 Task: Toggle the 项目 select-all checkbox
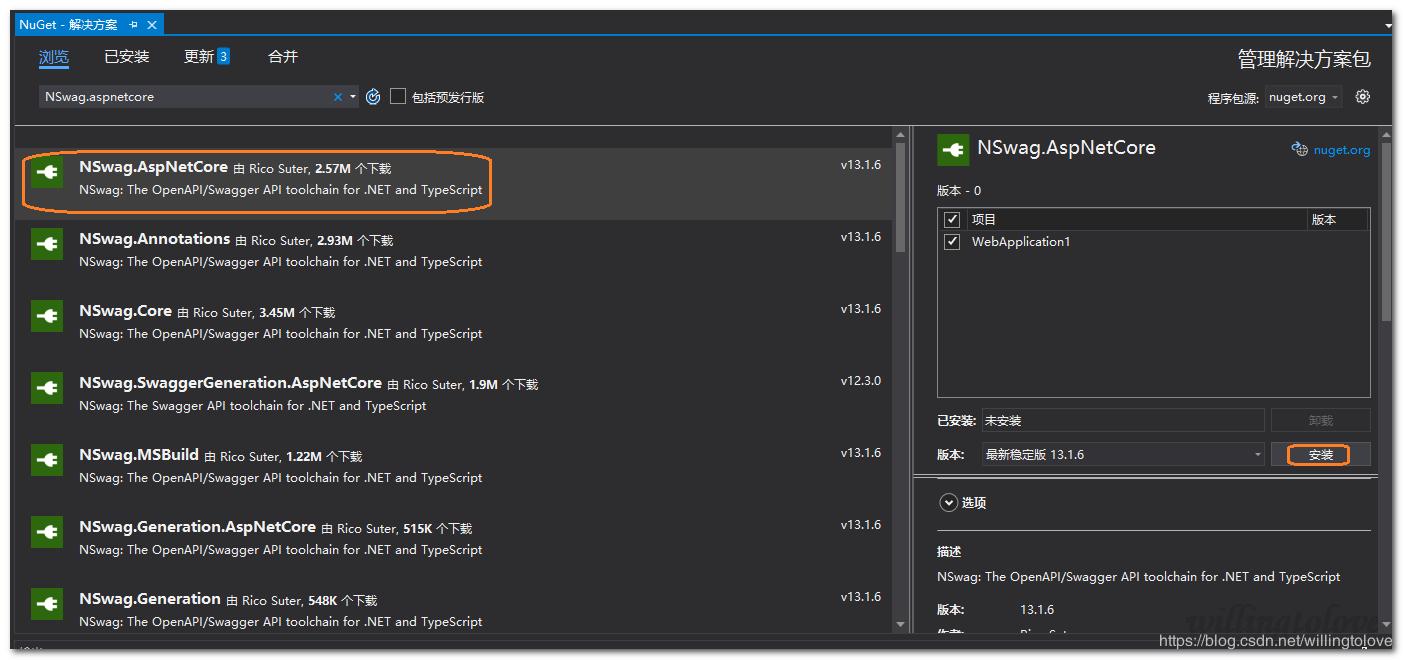952,220
